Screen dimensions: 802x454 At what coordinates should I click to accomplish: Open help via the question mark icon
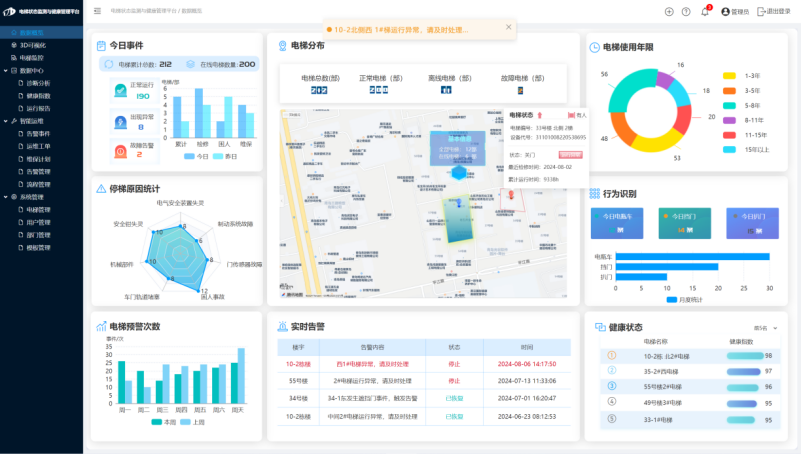[x=686, y=12]
